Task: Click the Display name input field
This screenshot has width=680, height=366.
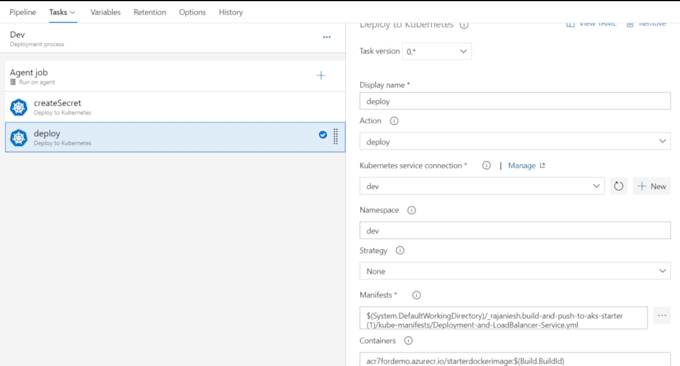Action: tap(515, 101)
